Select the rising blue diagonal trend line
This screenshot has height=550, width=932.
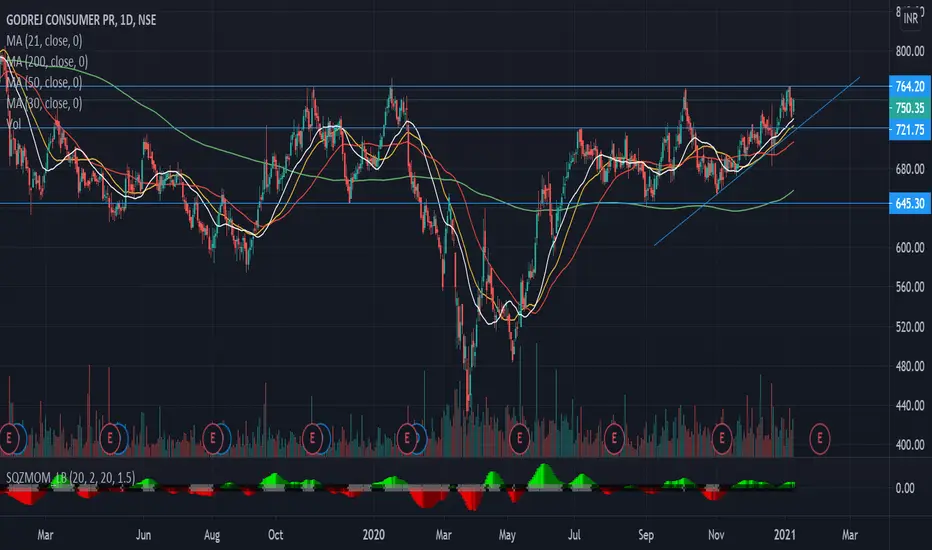(x=756, y=161)
